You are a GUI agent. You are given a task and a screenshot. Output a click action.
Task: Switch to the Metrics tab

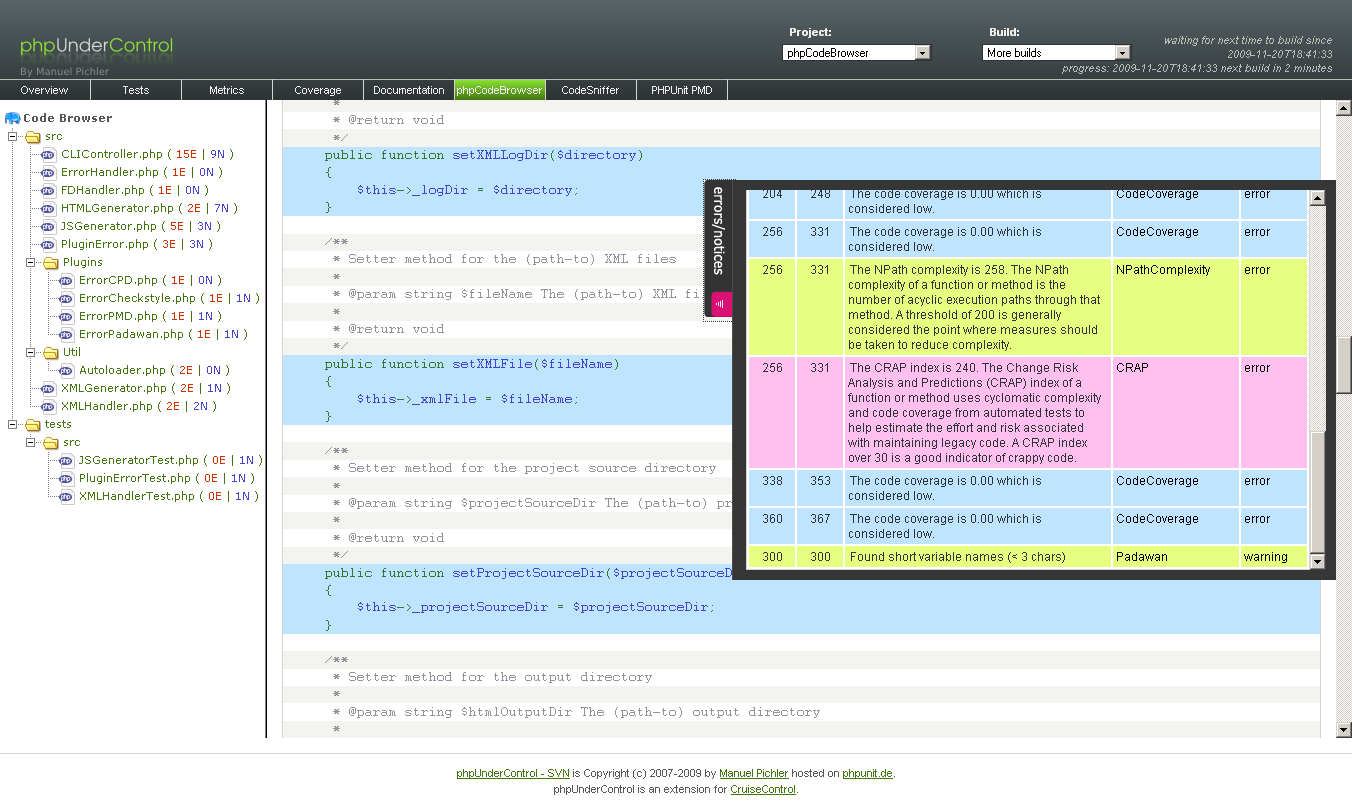pos(227,90)
